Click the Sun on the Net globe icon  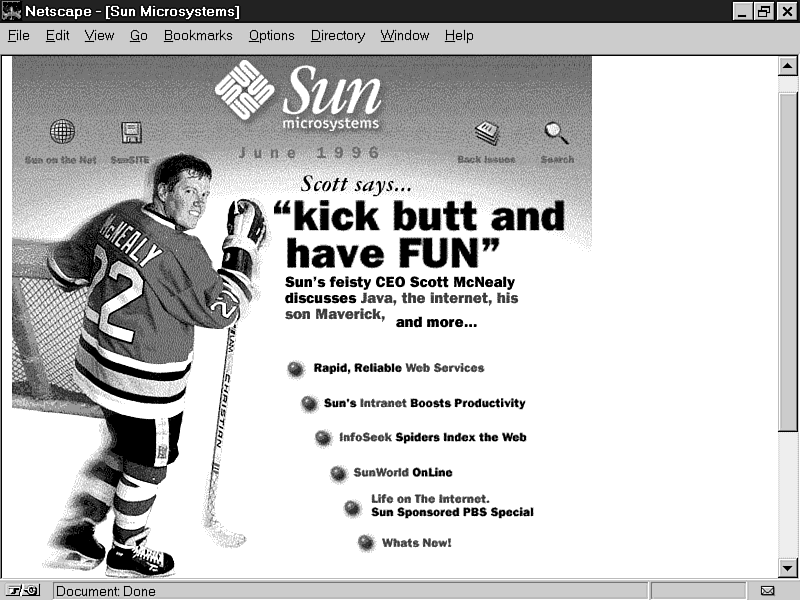tap(62, 132)
